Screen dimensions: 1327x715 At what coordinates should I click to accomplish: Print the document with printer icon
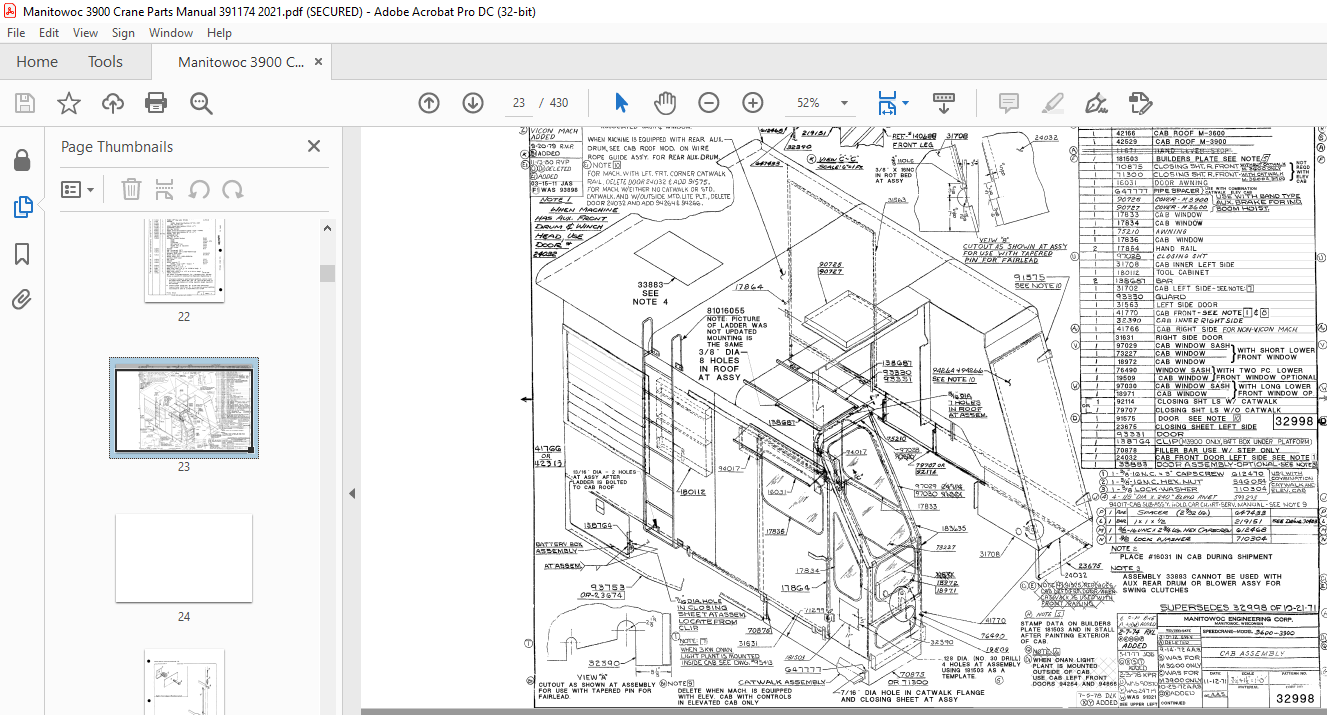pos(156,103)
